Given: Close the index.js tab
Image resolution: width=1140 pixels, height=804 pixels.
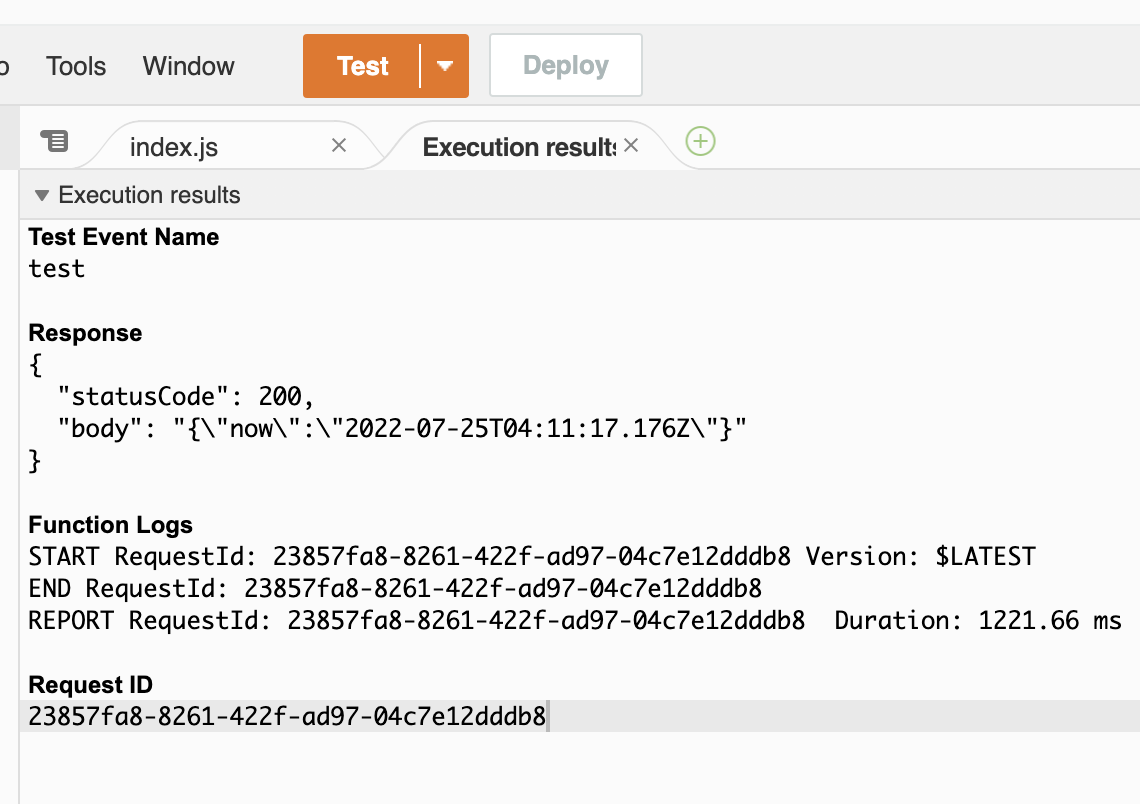Looking at the screenshot, I should tap(339, 146).
